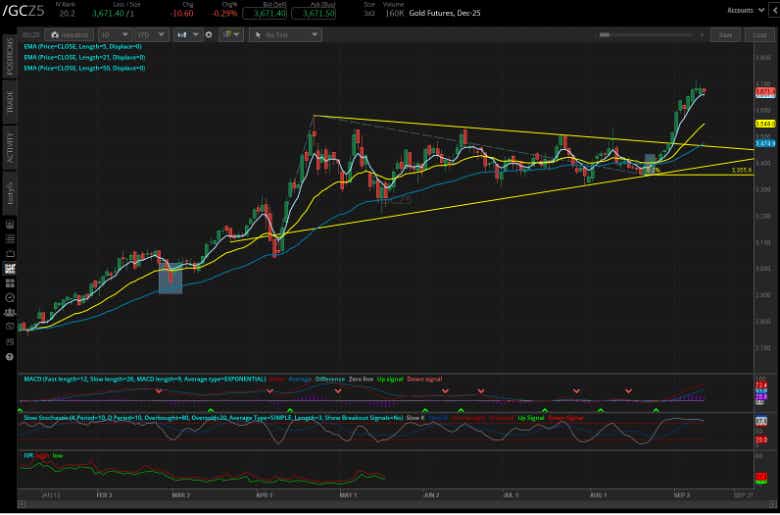780x515 pixels.
Task: Click the gauge dial sidebar icon
Action: click(x=9, y=298)
